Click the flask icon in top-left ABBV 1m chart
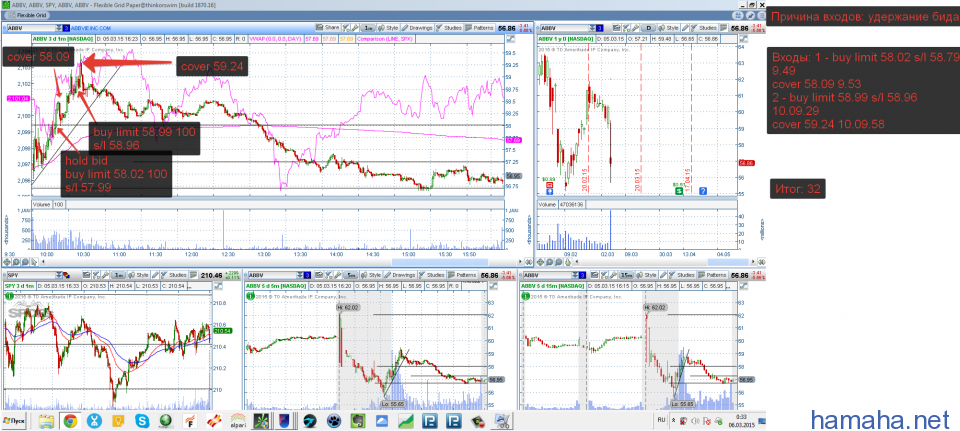 [x=347, y=28]
